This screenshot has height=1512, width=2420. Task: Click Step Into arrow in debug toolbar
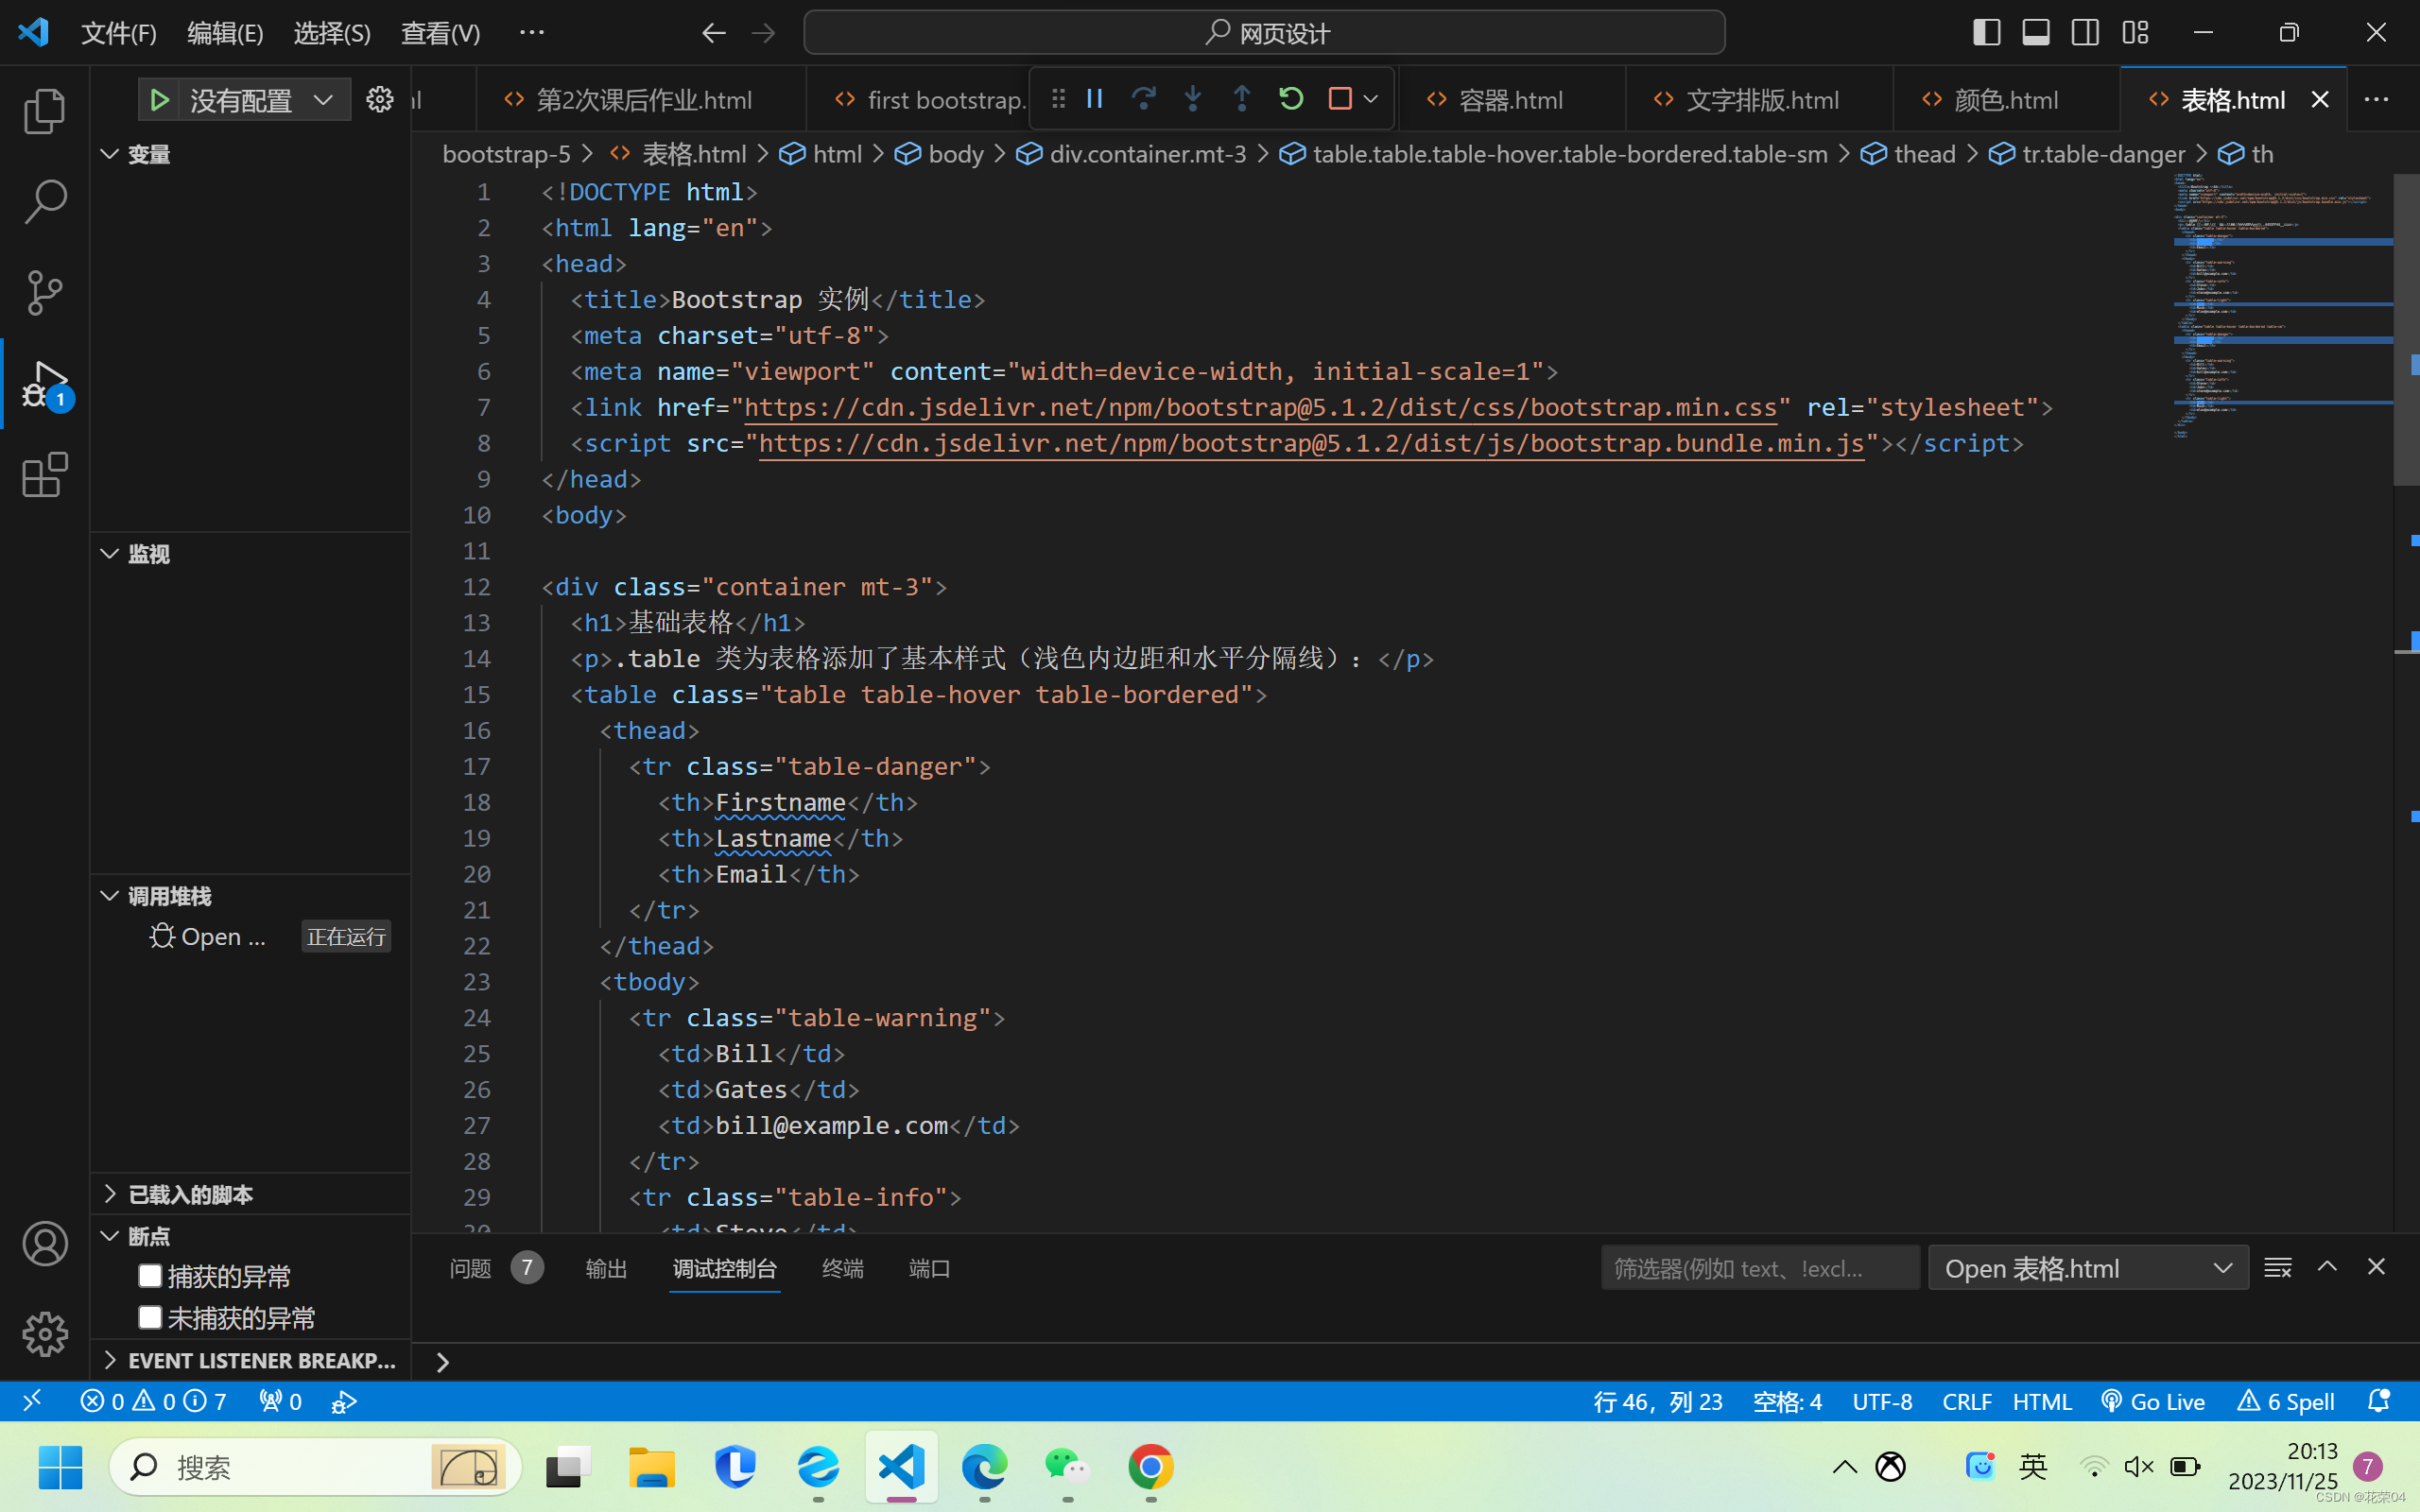tap(1192, 98)
